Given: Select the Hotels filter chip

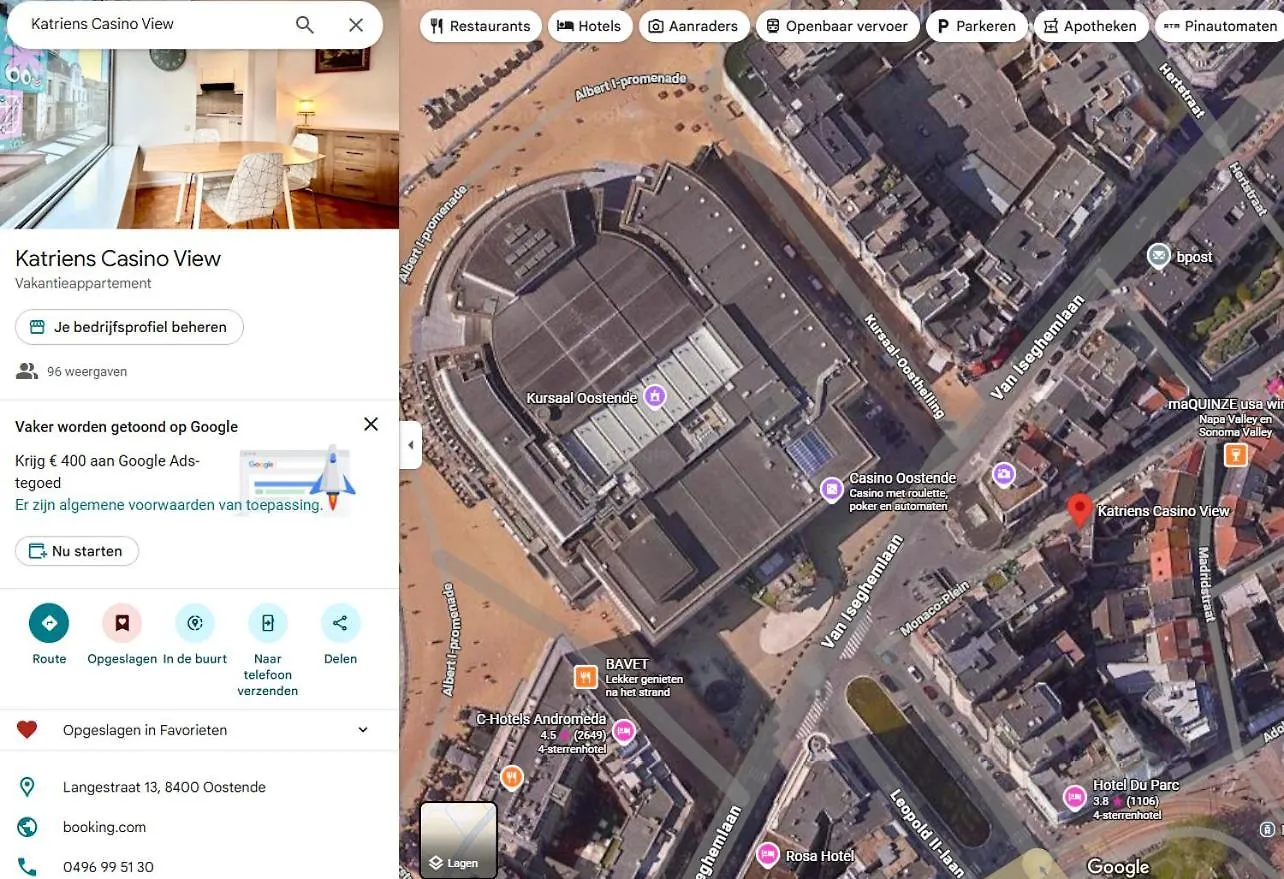Looking at the screenshot, I should [590, 26].
